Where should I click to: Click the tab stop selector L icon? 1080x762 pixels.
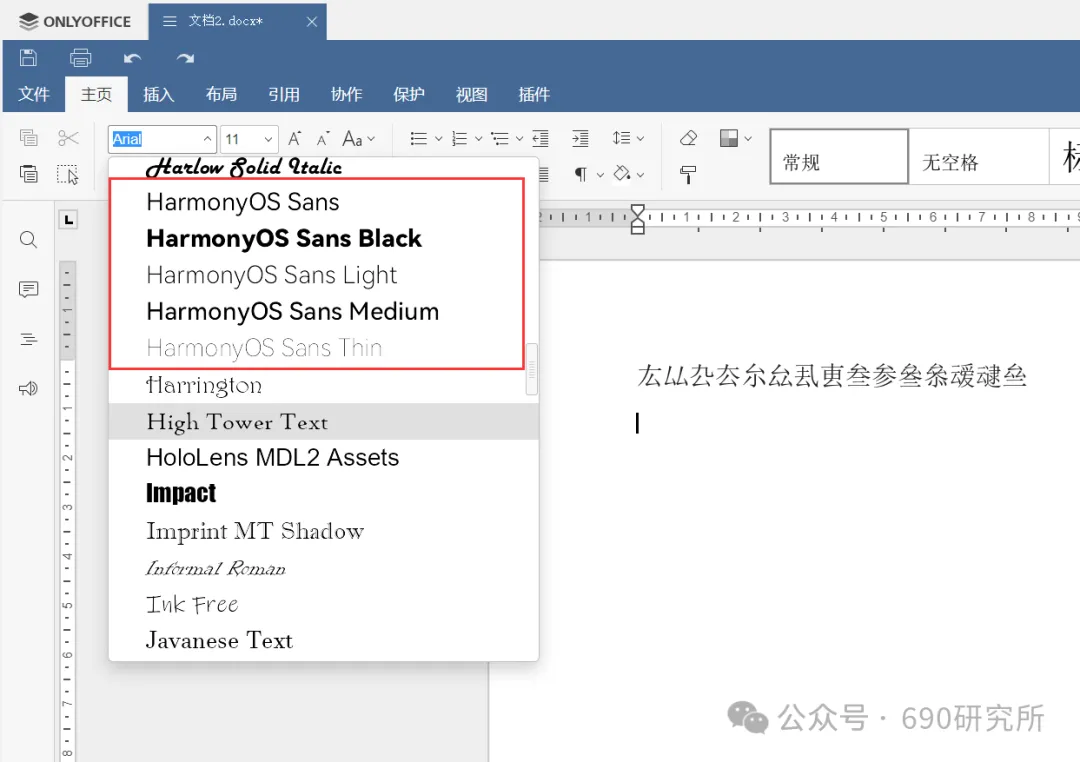[x=68, y=220]
